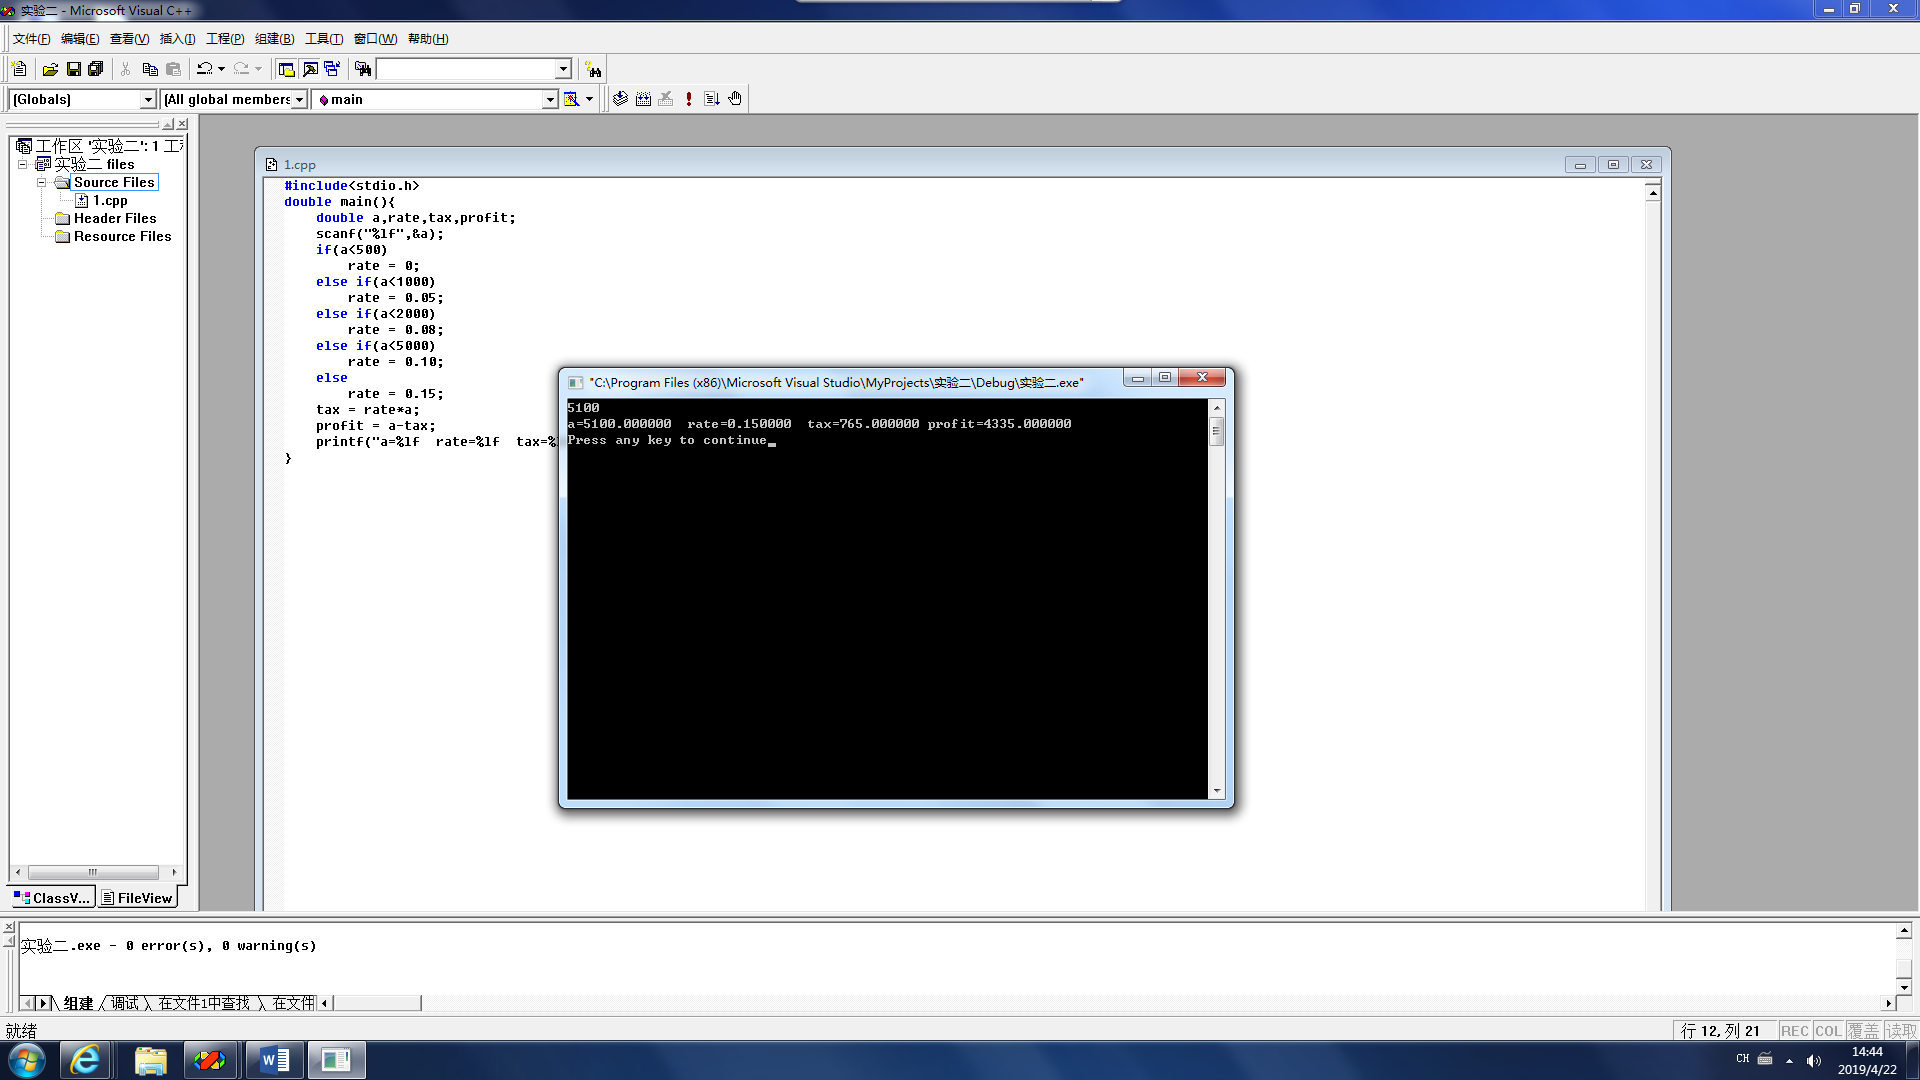The height and width of the screenshot is (1080, 1920).
Task: Open the Globals class dropdown
Action: pyautogui.click(x=148, y=99)
